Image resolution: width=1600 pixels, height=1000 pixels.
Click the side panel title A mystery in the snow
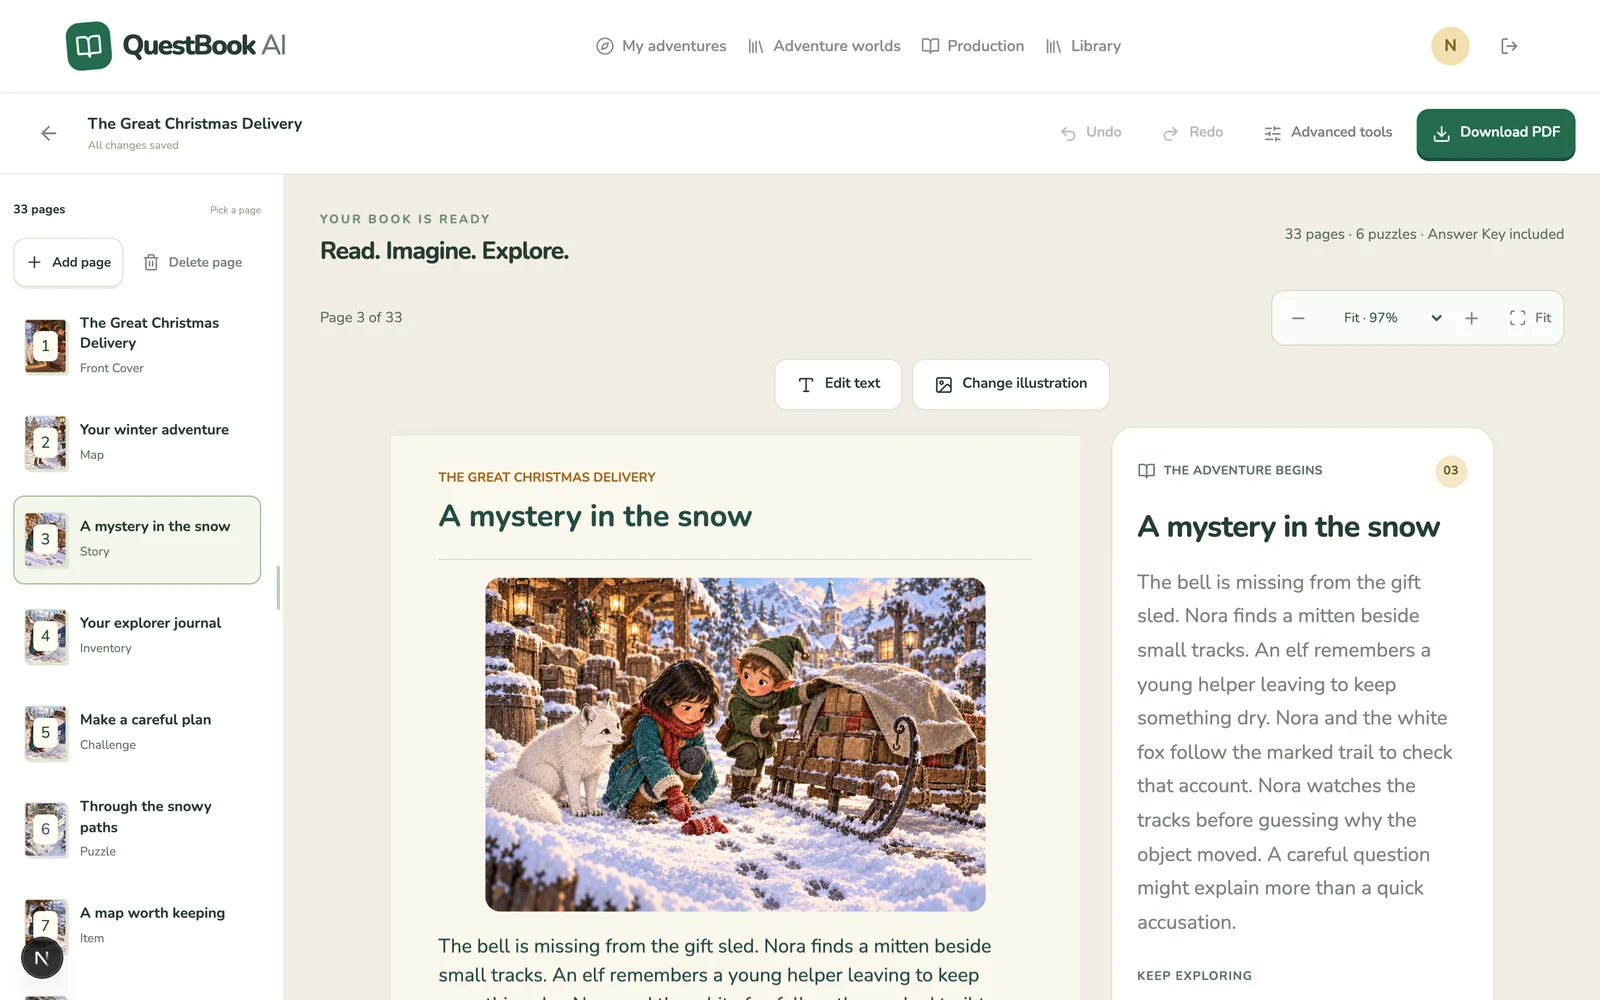(x=1288, y=527)
